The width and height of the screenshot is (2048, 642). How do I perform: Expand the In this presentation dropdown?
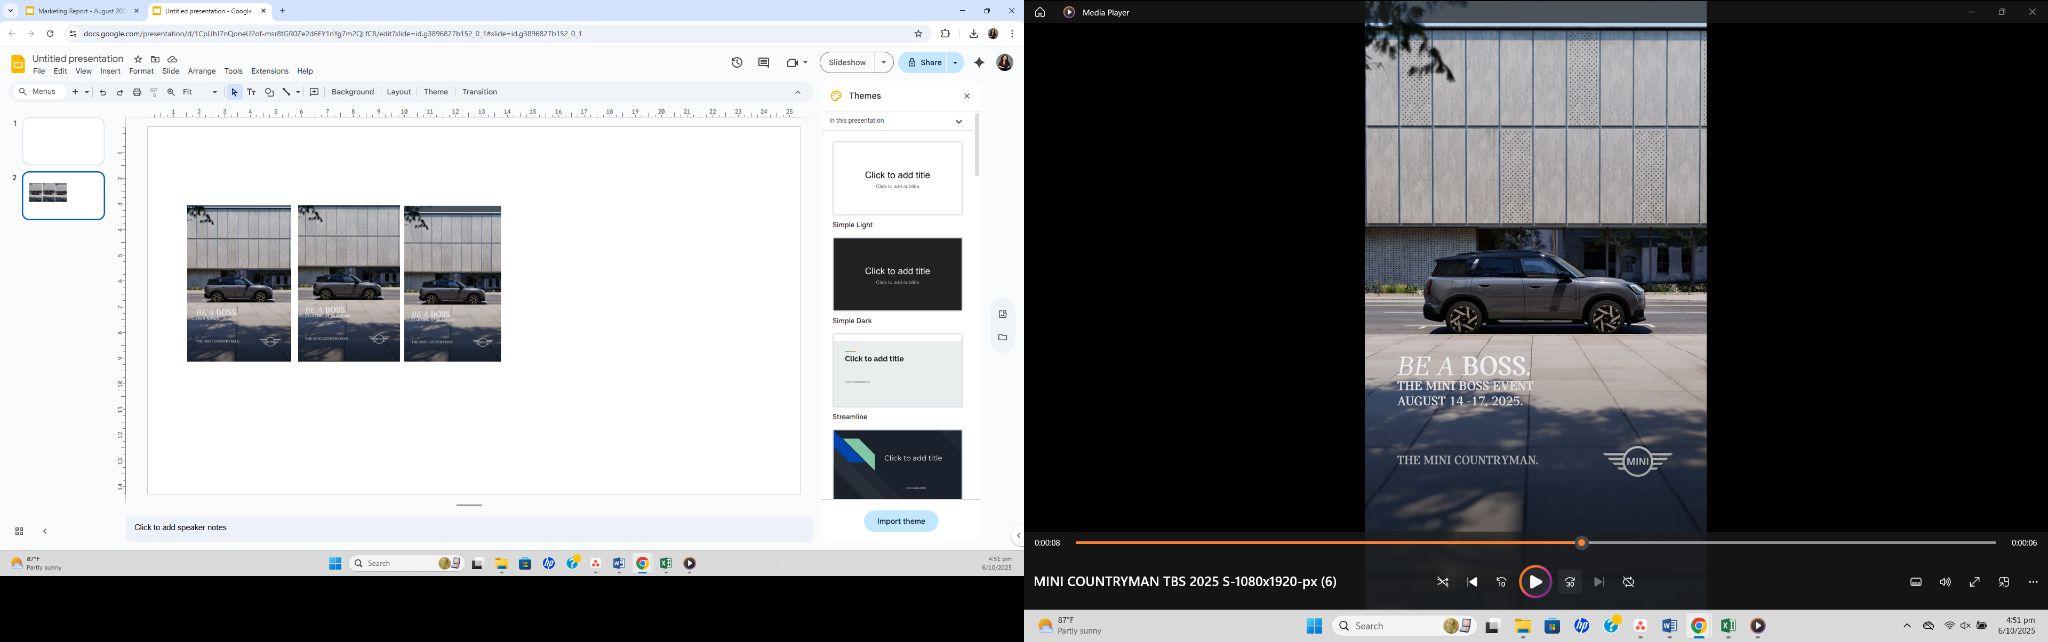[x=958, y=121]
